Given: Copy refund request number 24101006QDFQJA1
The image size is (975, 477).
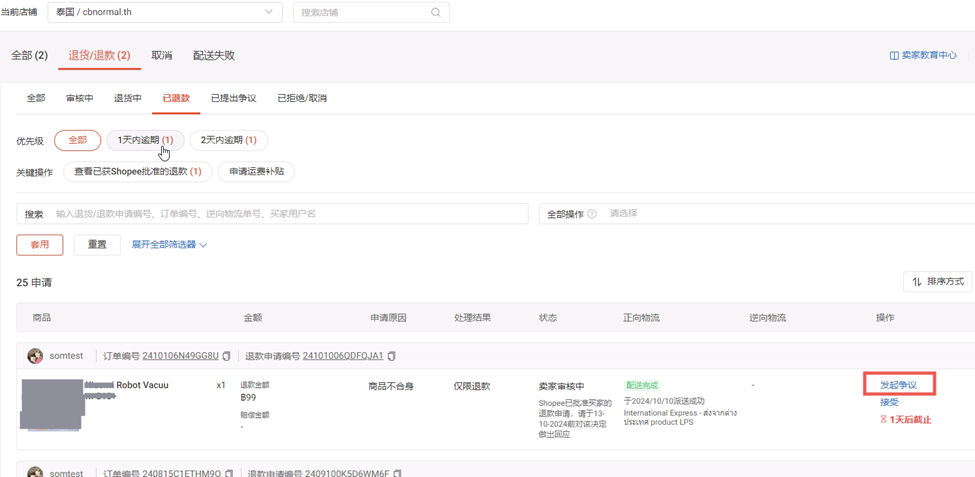Looking at the screenshot, I should (391, 356).
